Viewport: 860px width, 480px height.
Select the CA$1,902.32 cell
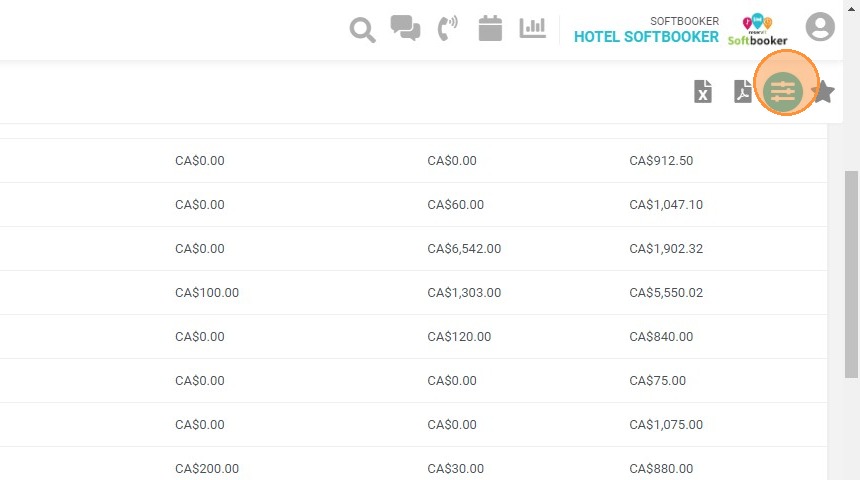(666, 249)
